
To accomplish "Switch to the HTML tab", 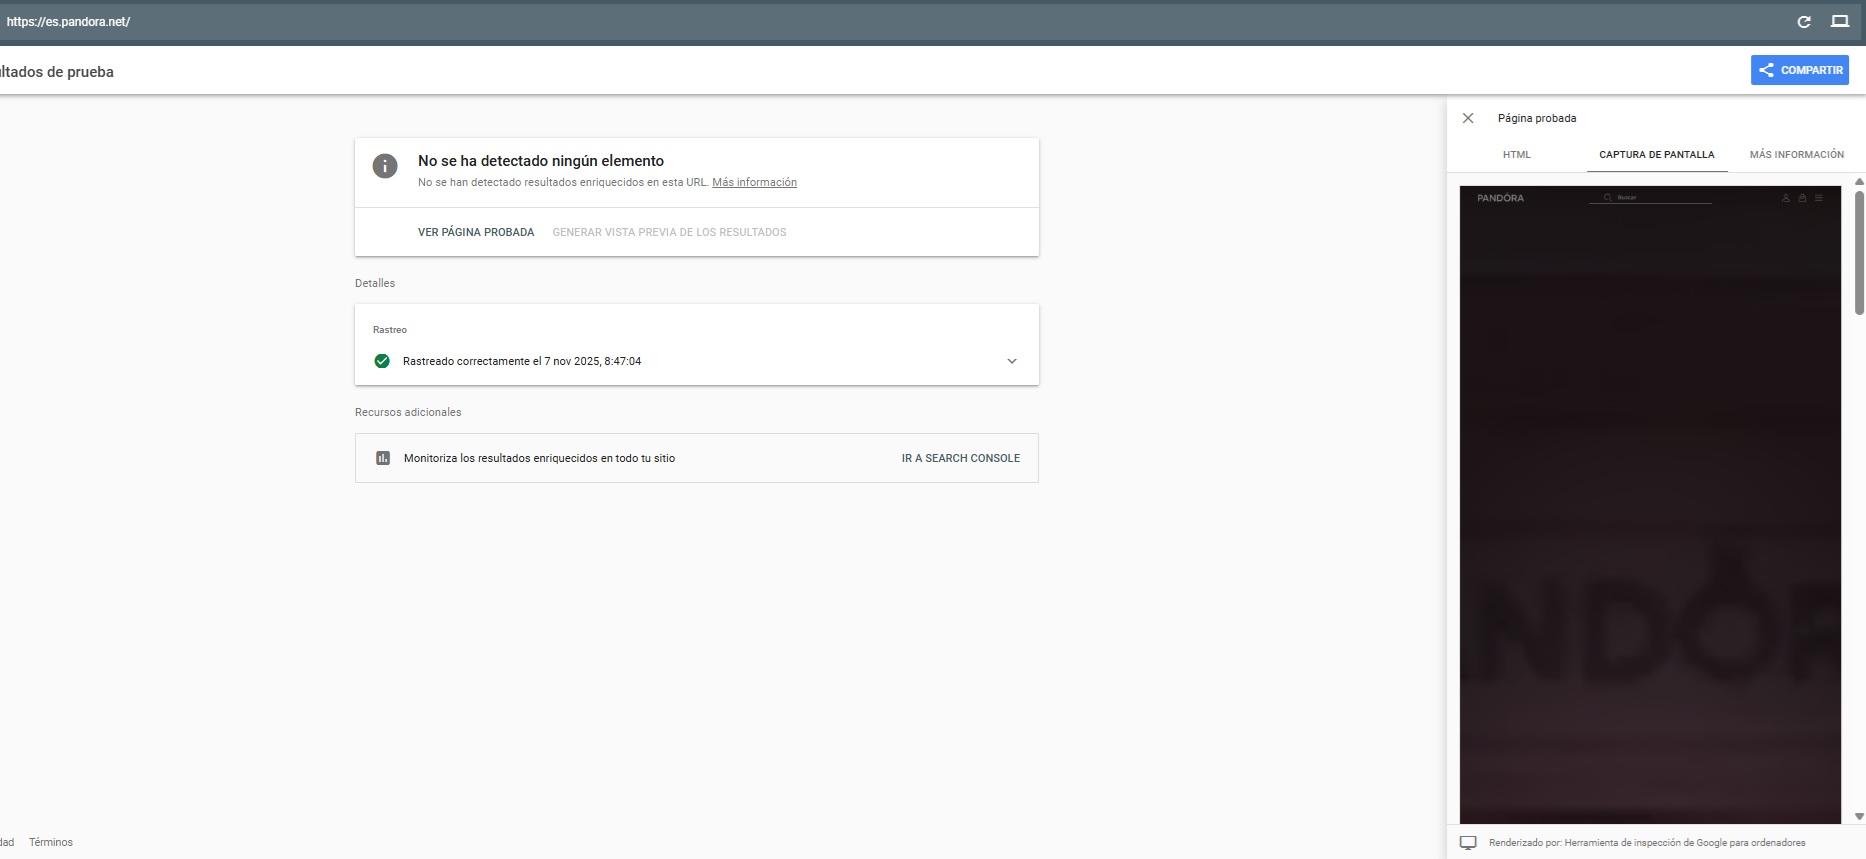I will (x=1516, y=155).
